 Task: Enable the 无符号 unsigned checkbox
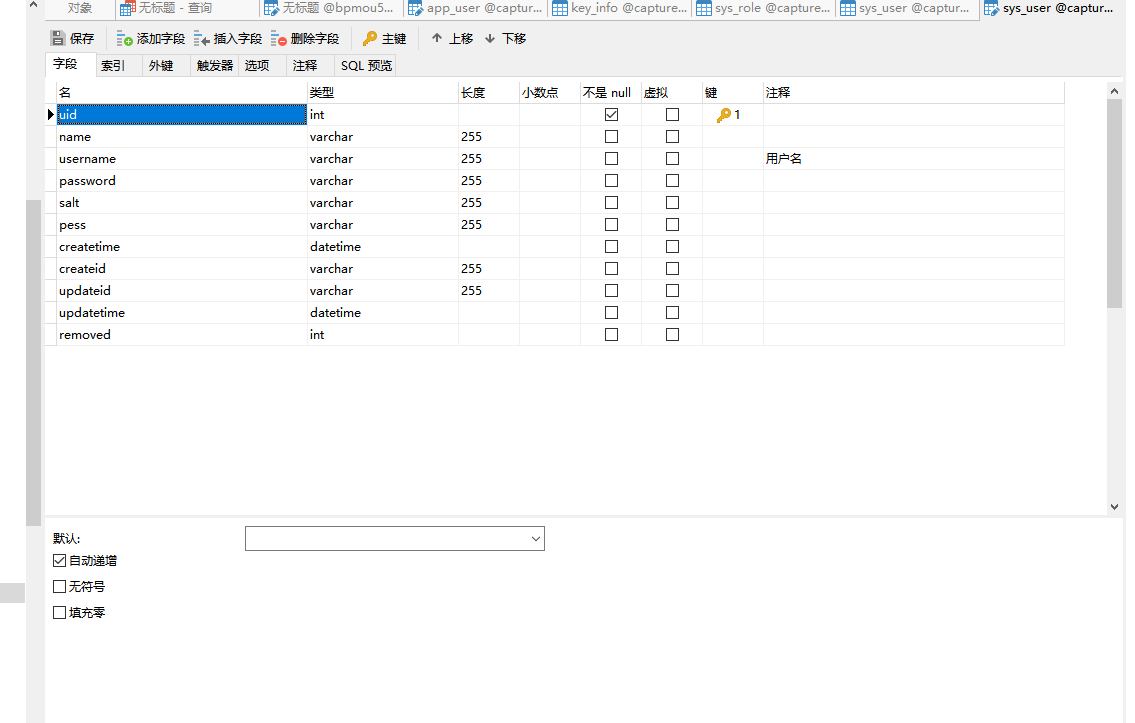click(x=59, y=586)
